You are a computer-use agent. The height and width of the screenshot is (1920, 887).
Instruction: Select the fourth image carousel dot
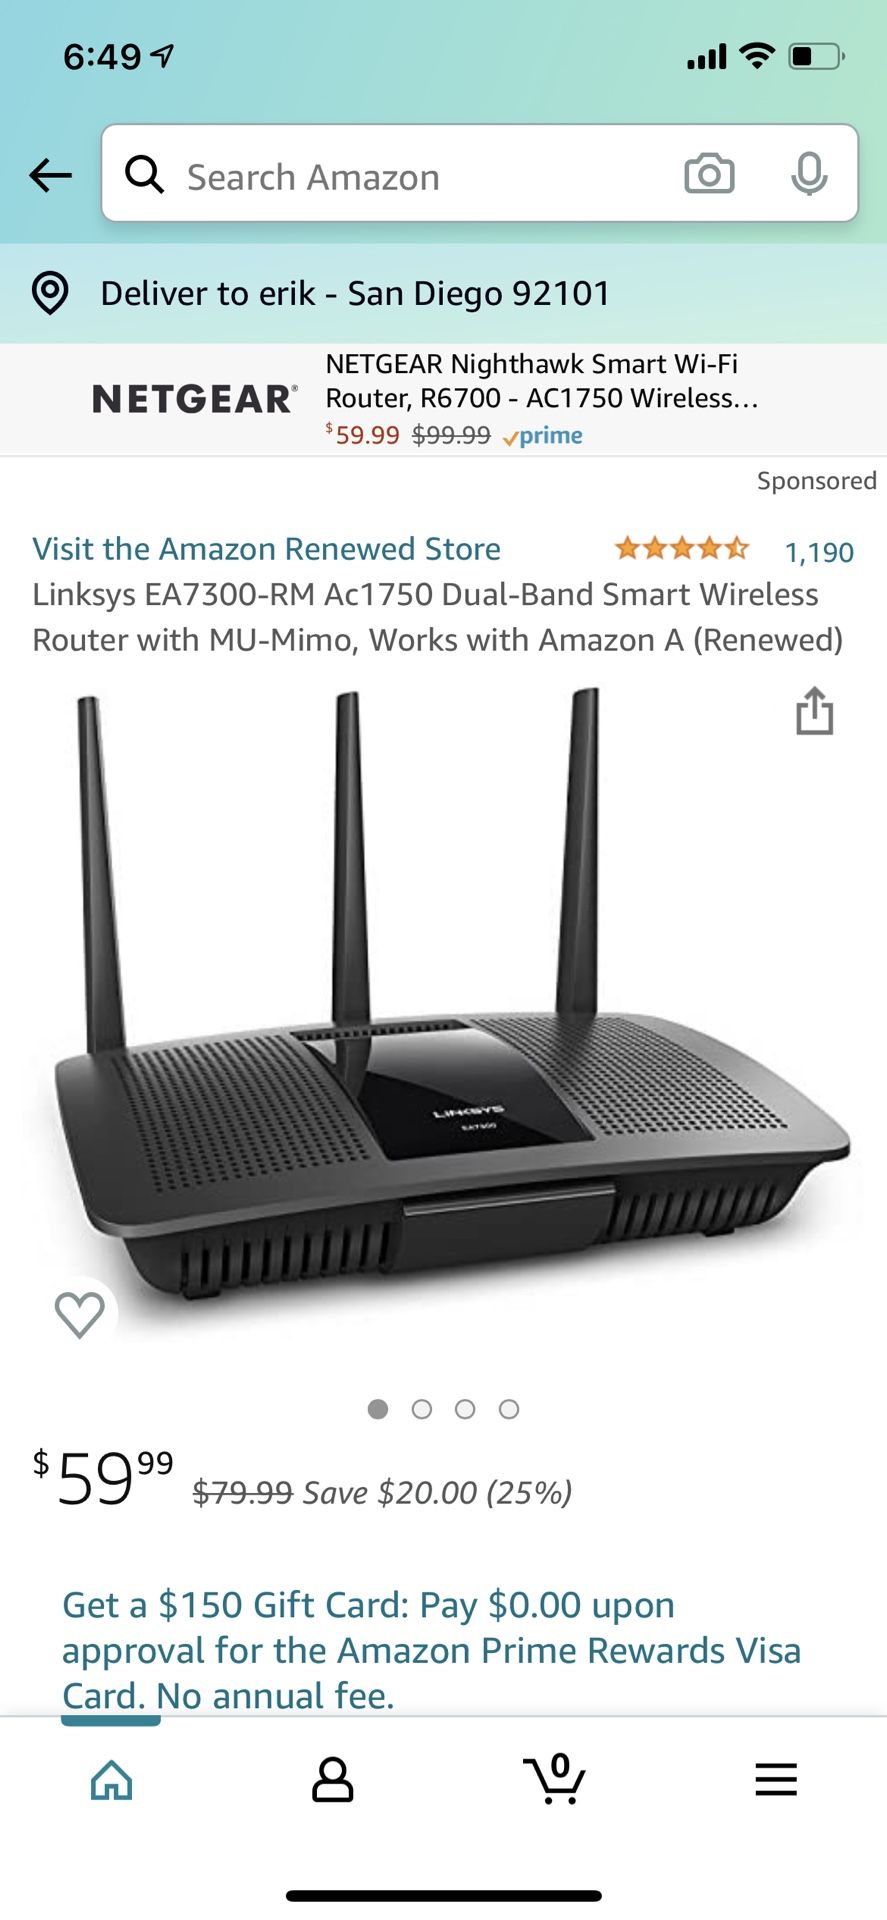click(509, 1409)
